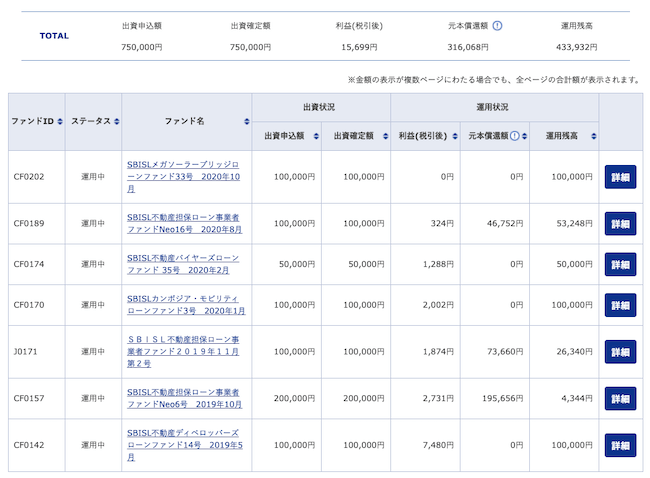This screenshot has width=650, height=478.
Task: Open 詳細 for fund CF0170
Action: [620, 305]
